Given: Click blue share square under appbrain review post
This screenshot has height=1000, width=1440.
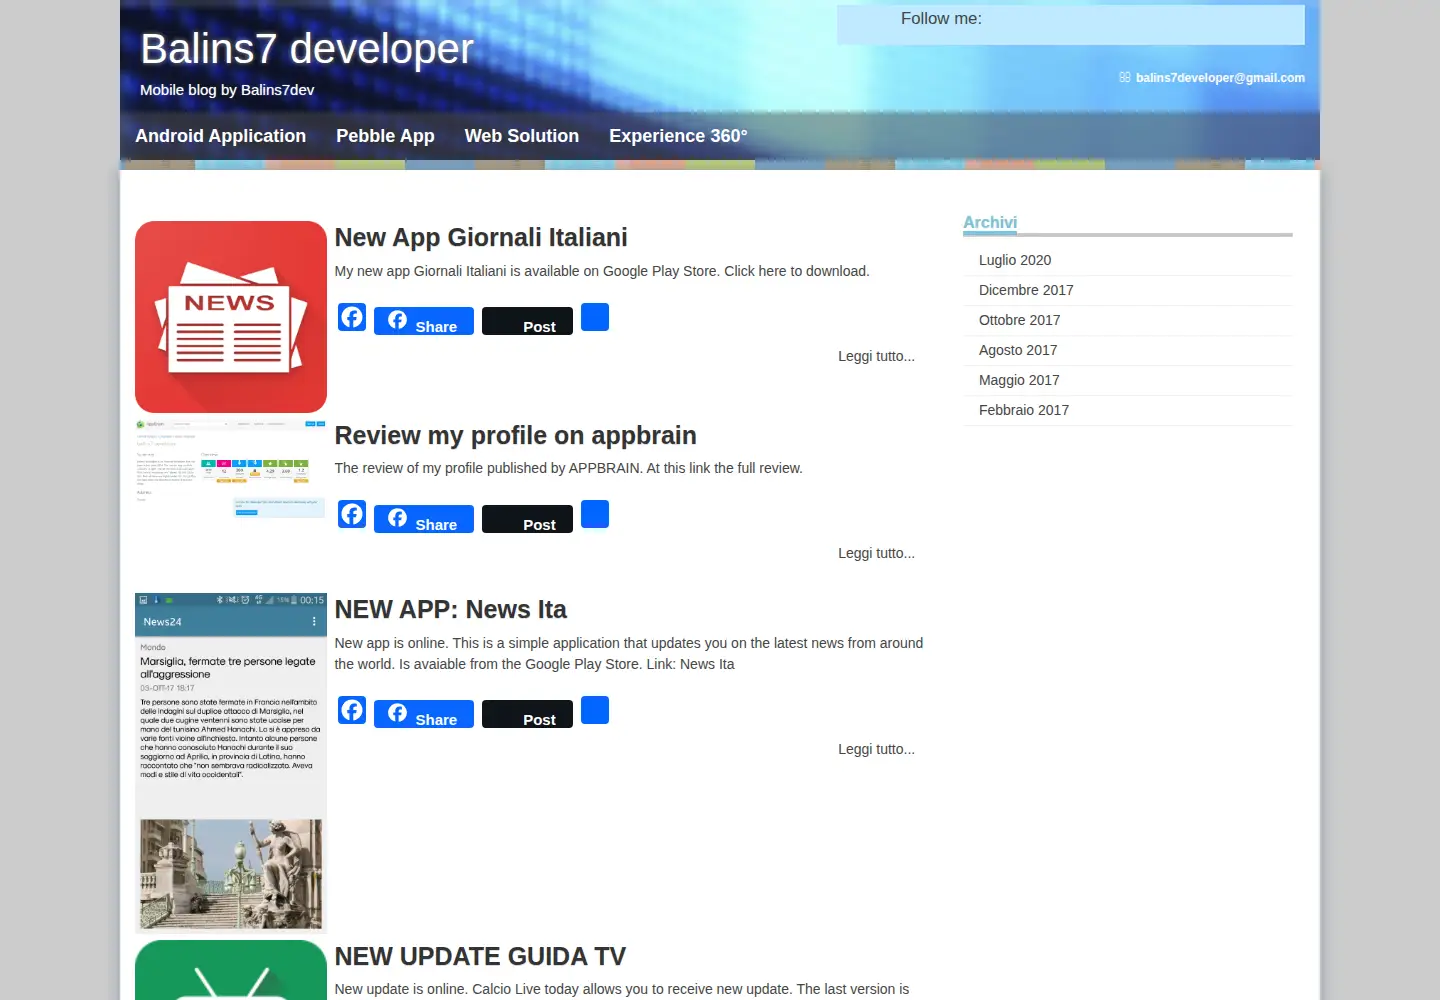Looking at the screenshot, I should click(x=595, y=514).
